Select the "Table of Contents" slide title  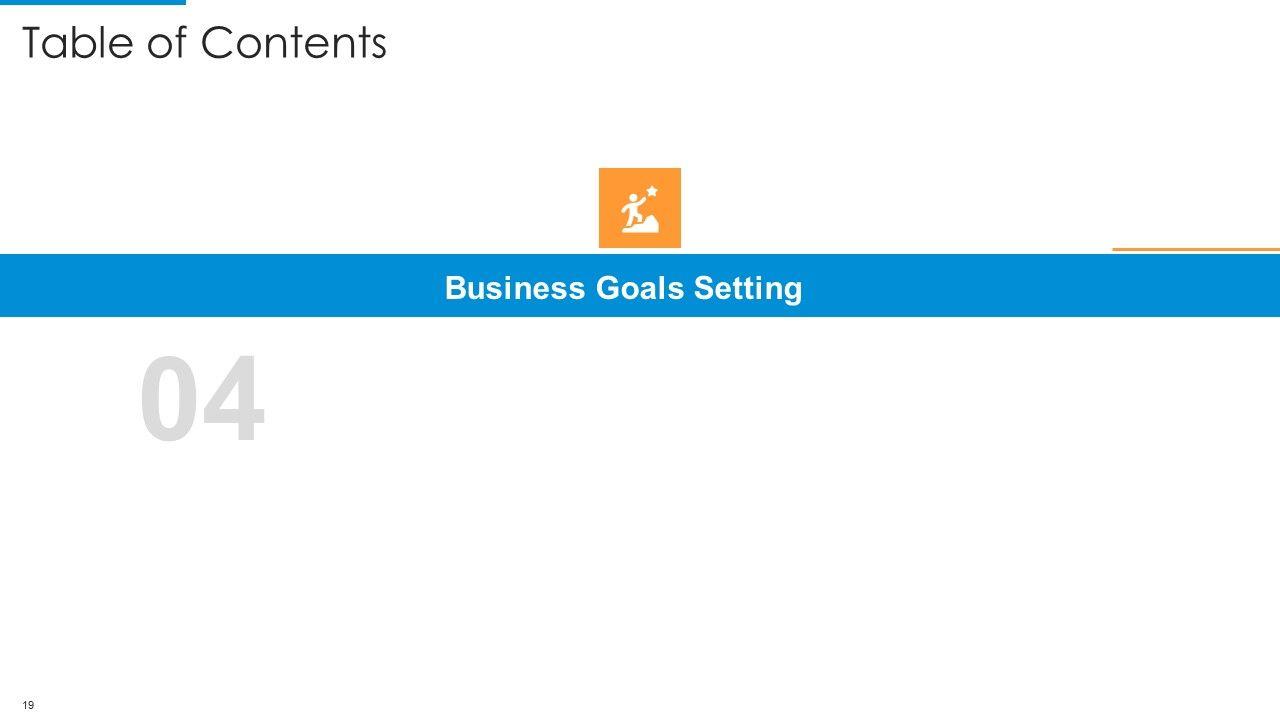tap(204, 43)
